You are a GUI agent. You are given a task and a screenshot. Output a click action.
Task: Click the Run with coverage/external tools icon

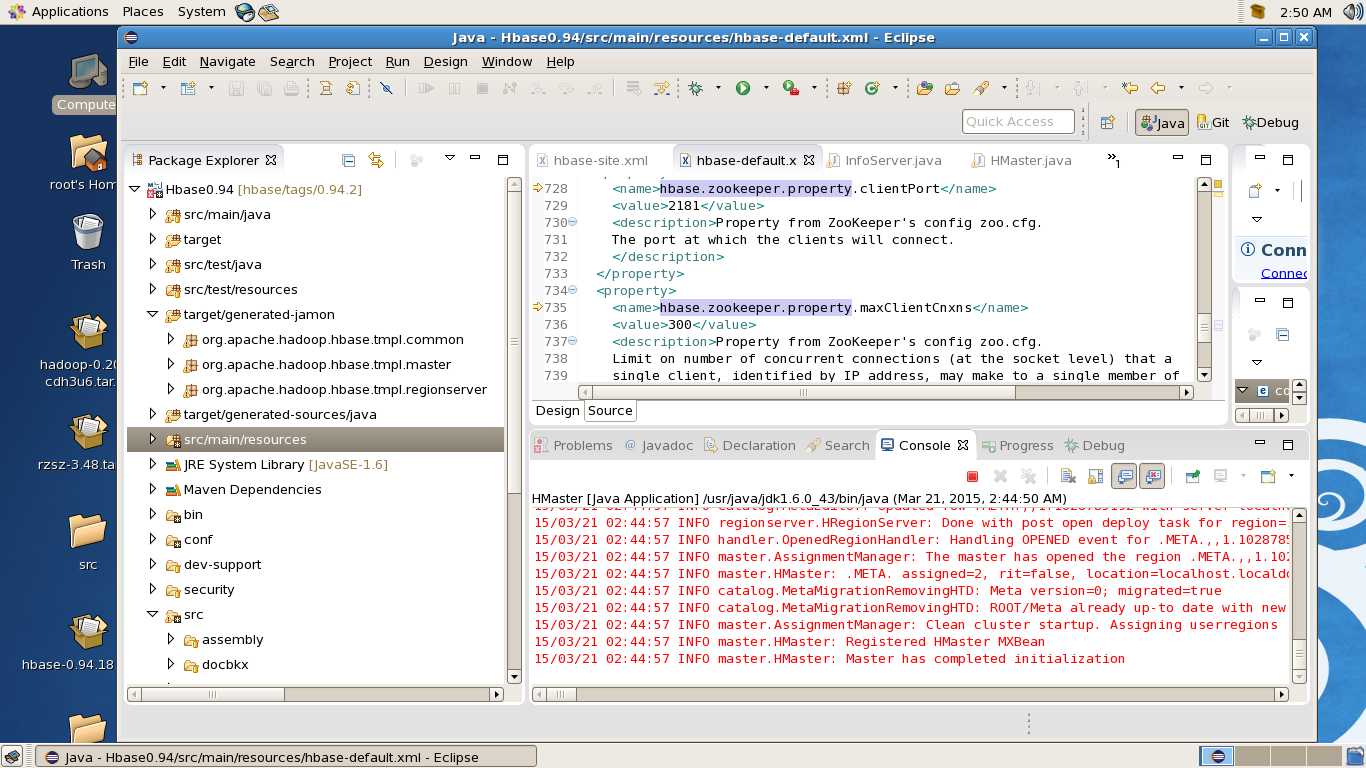pyautogui.click(x=791, y=88)
